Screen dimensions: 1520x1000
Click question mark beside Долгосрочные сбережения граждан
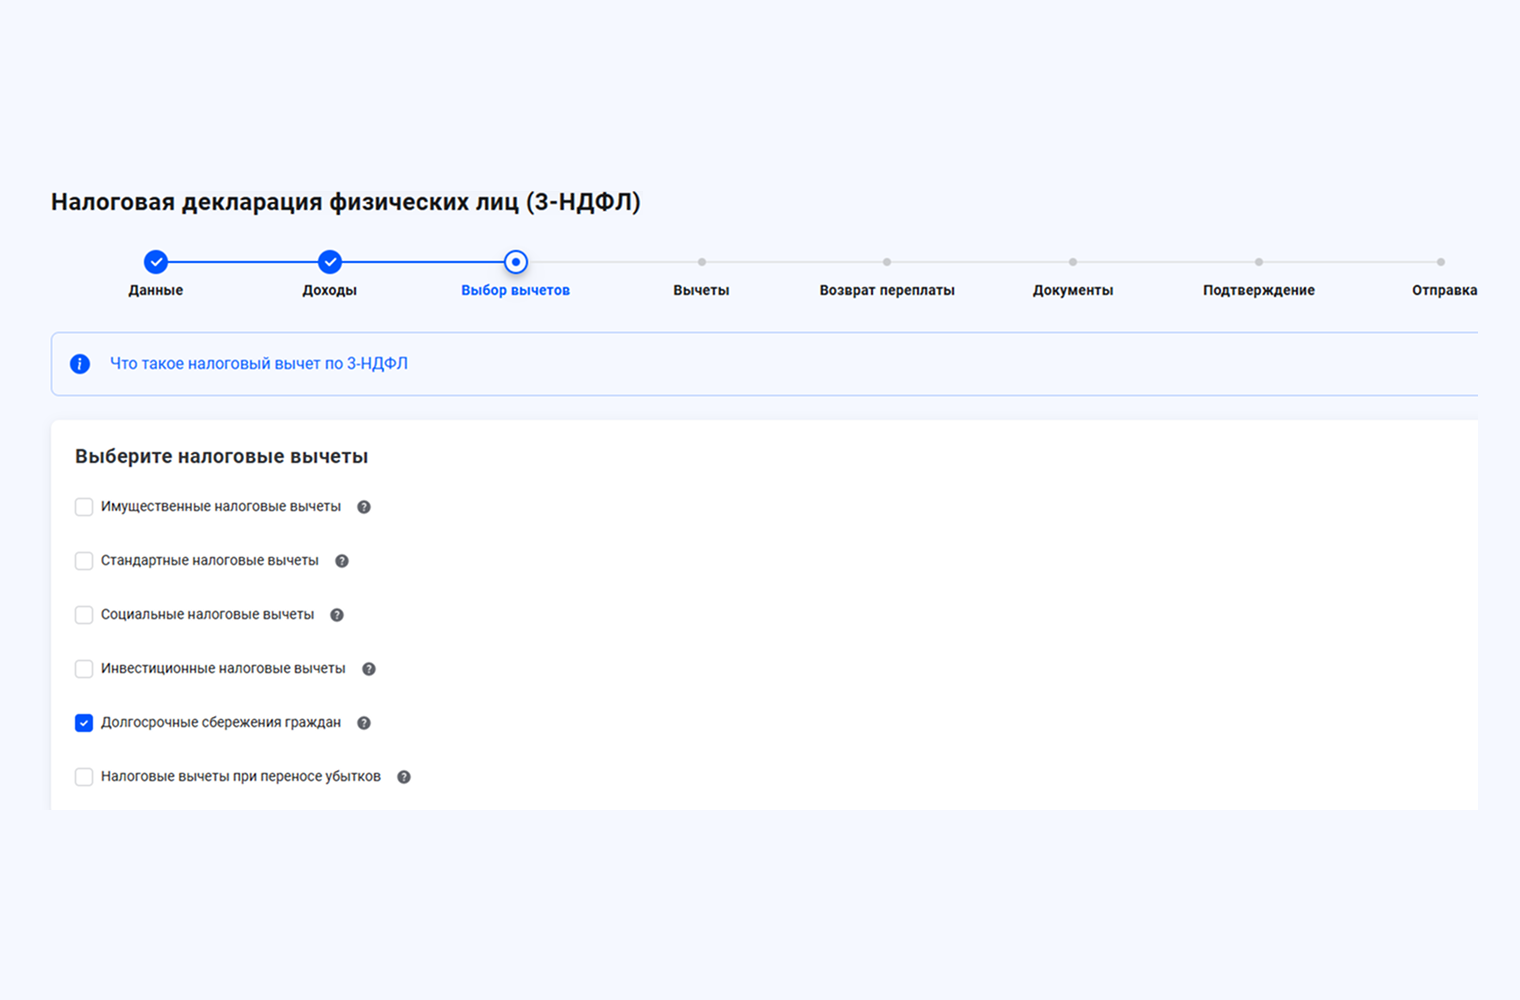pos(364,723)
